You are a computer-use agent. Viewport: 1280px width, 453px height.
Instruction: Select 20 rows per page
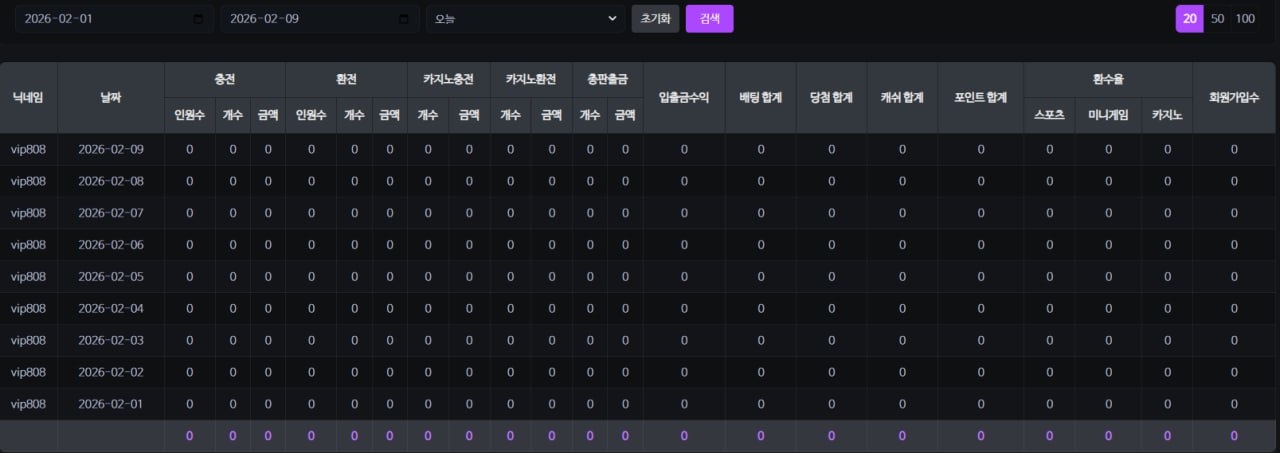click(1189, 19)
